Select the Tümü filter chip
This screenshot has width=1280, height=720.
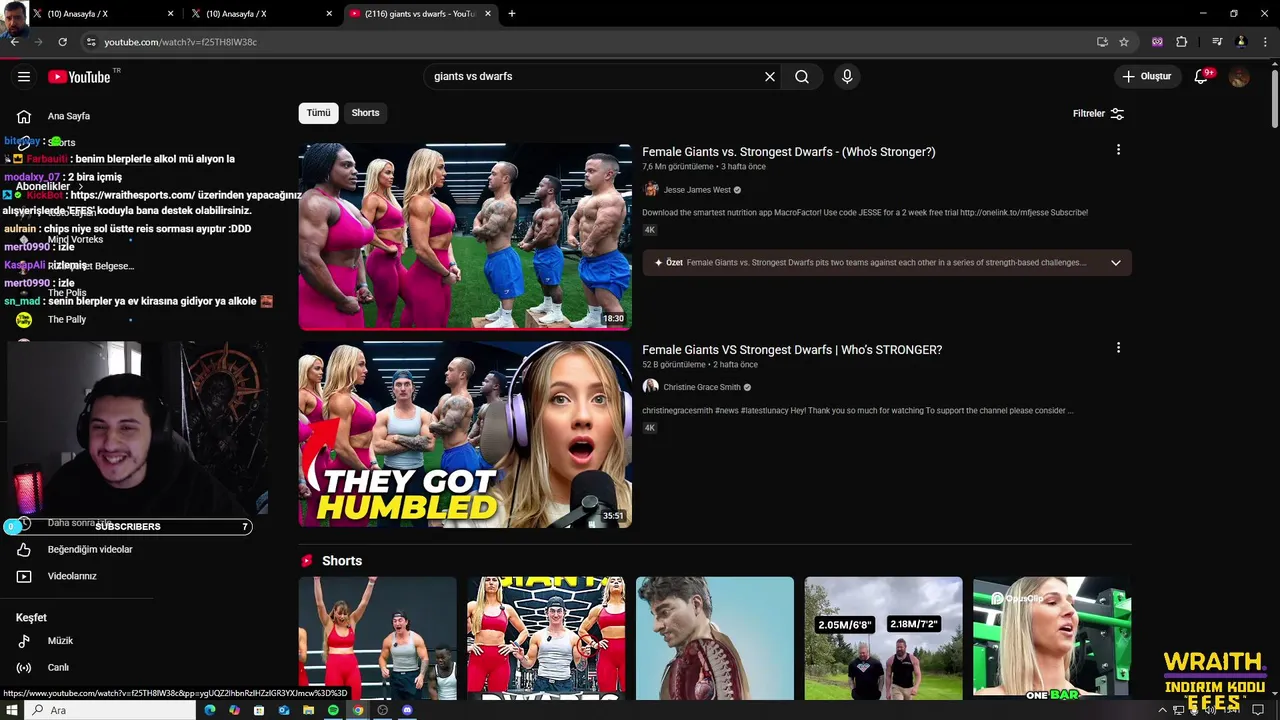pos(318,113)
